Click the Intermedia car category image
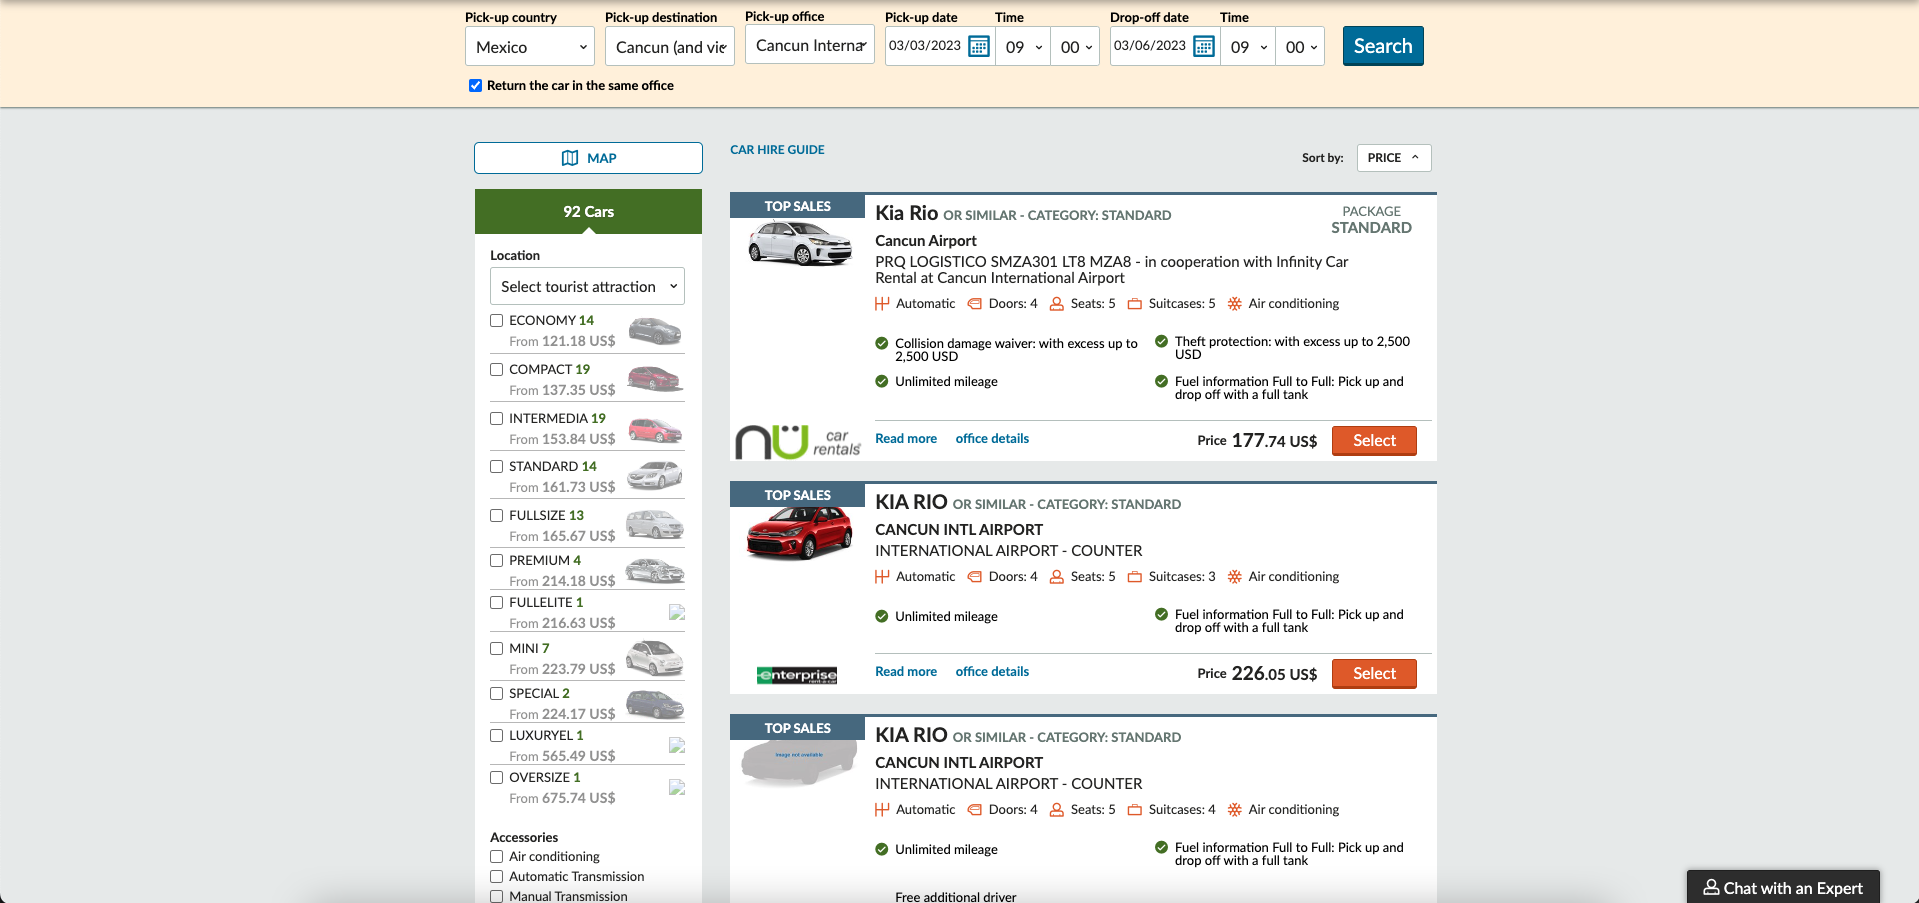1919x903 pixels. (655, 429)
